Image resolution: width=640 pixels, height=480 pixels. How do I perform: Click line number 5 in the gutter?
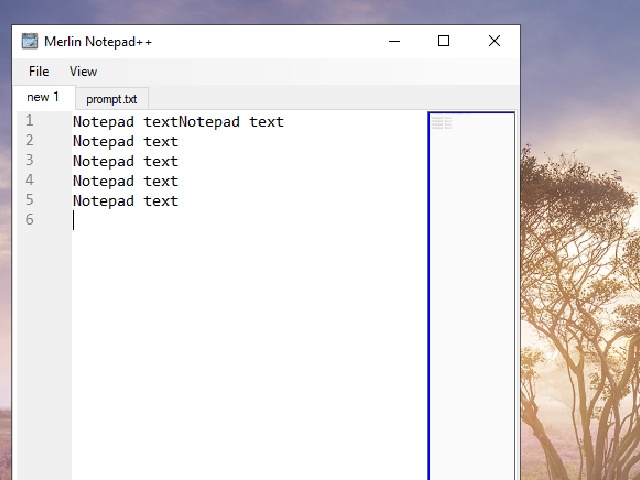click(29, 200)
